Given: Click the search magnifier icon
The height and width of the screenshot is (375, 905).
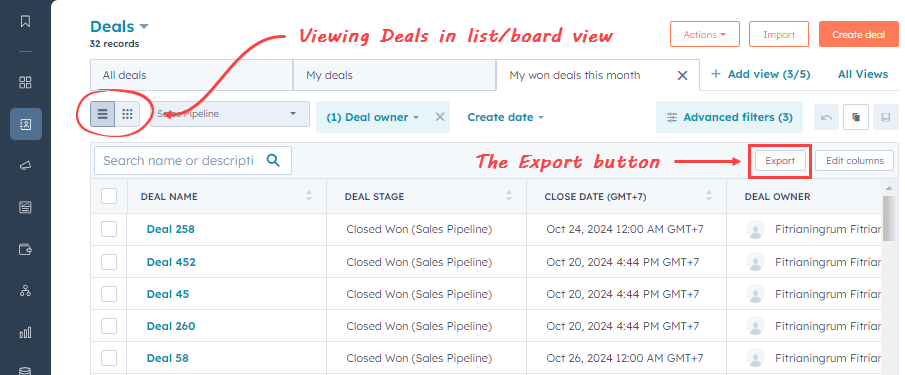Looking at the screenshot, I should click(x=273, y=160).
